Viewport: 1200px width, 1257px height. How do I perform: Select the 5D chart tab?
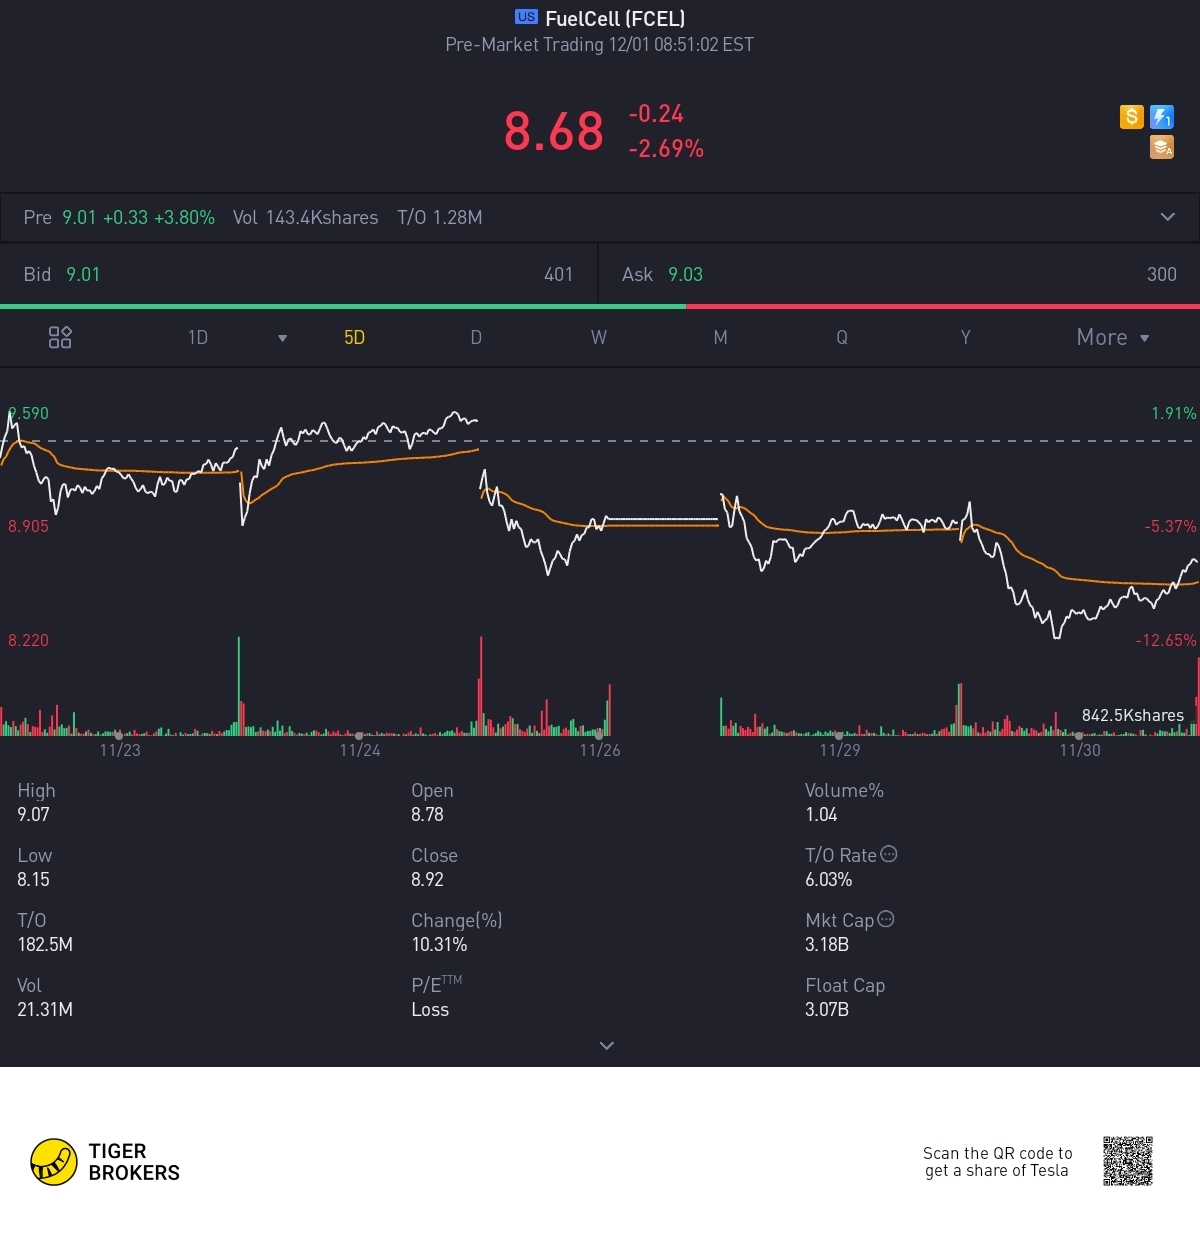click(x=354, y=337)
